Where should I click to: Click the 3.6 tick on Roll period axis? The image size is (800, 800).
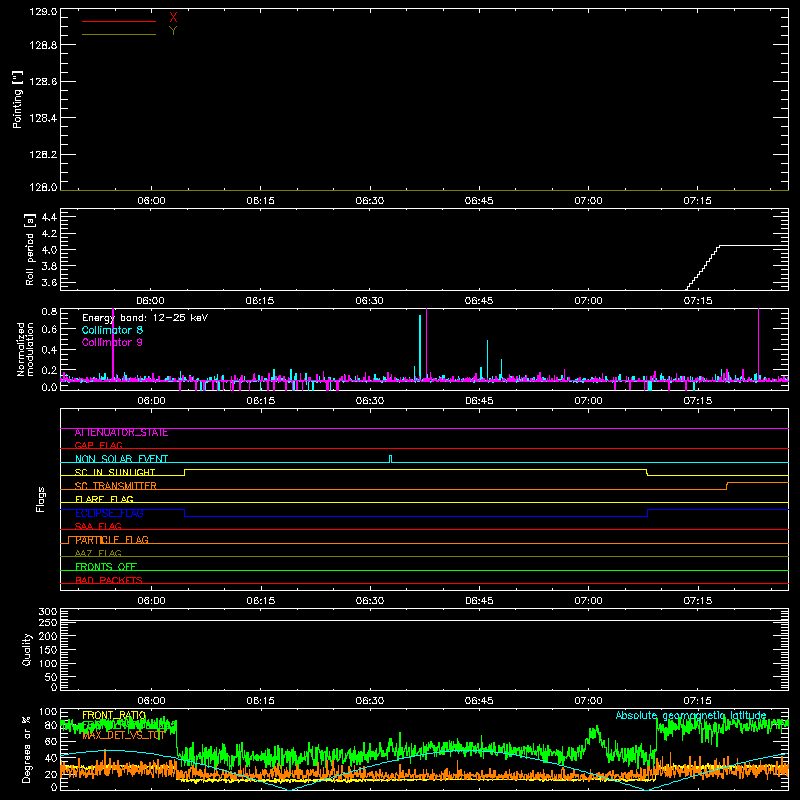point(49,282)
